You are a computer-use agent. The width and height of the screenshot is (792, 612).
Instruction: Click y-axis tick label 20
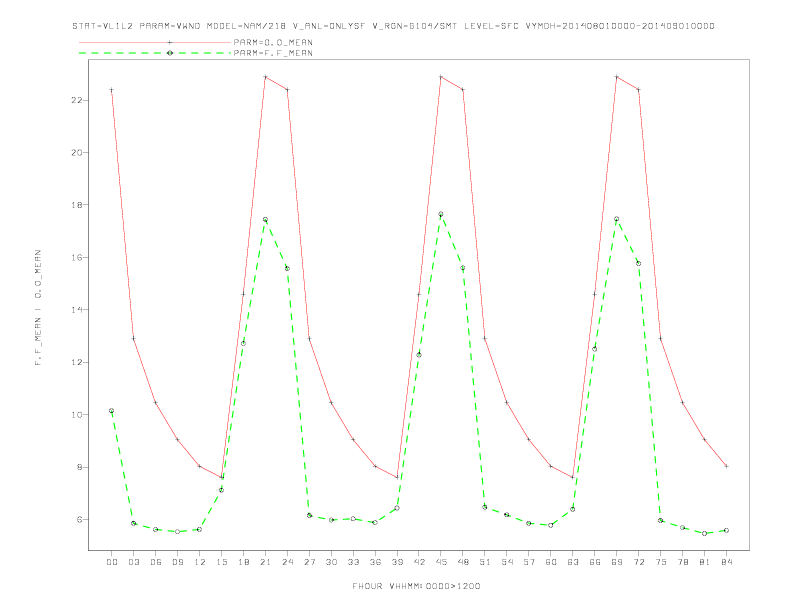pyautogui.click(x=77, y=152)
